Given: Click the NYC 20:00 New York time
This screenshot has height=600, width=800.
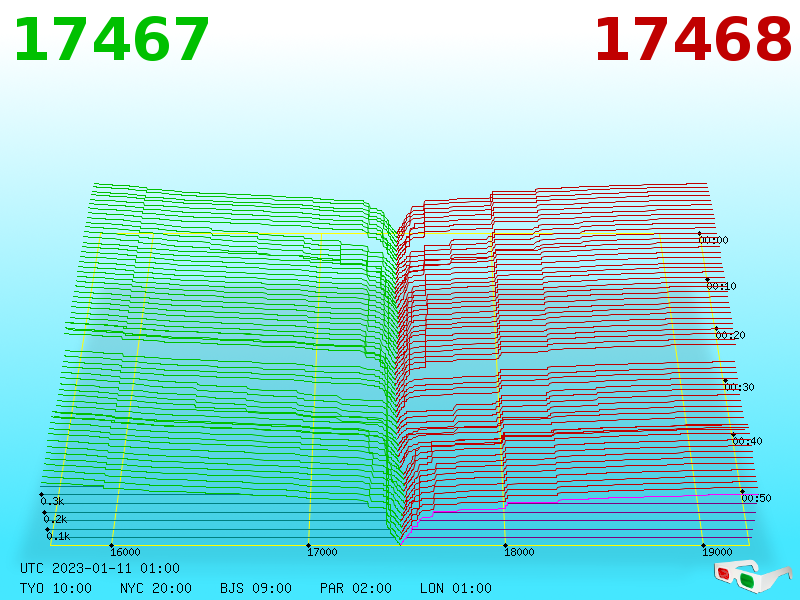Looking at the screenshot, I should pyautogui.click(x=156, y=588).
